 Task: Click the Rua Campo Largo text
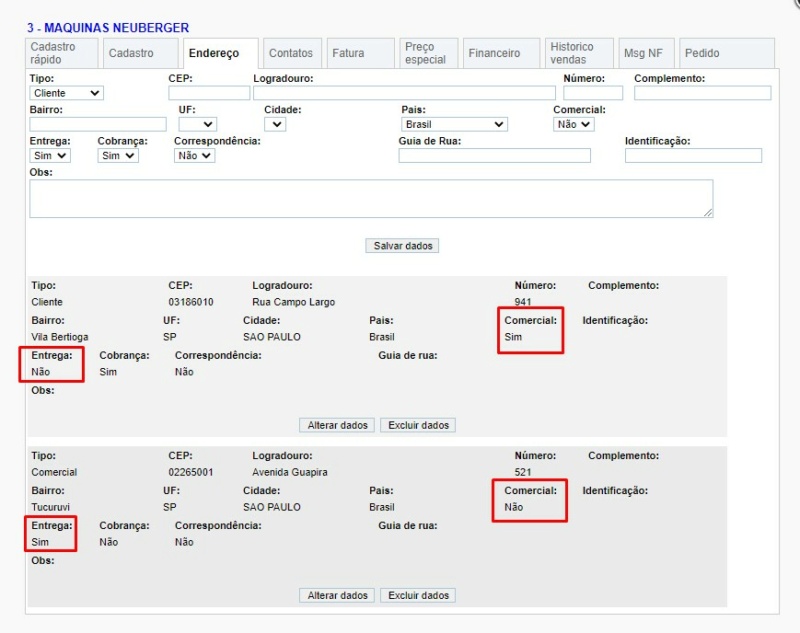tap(293, 302)
